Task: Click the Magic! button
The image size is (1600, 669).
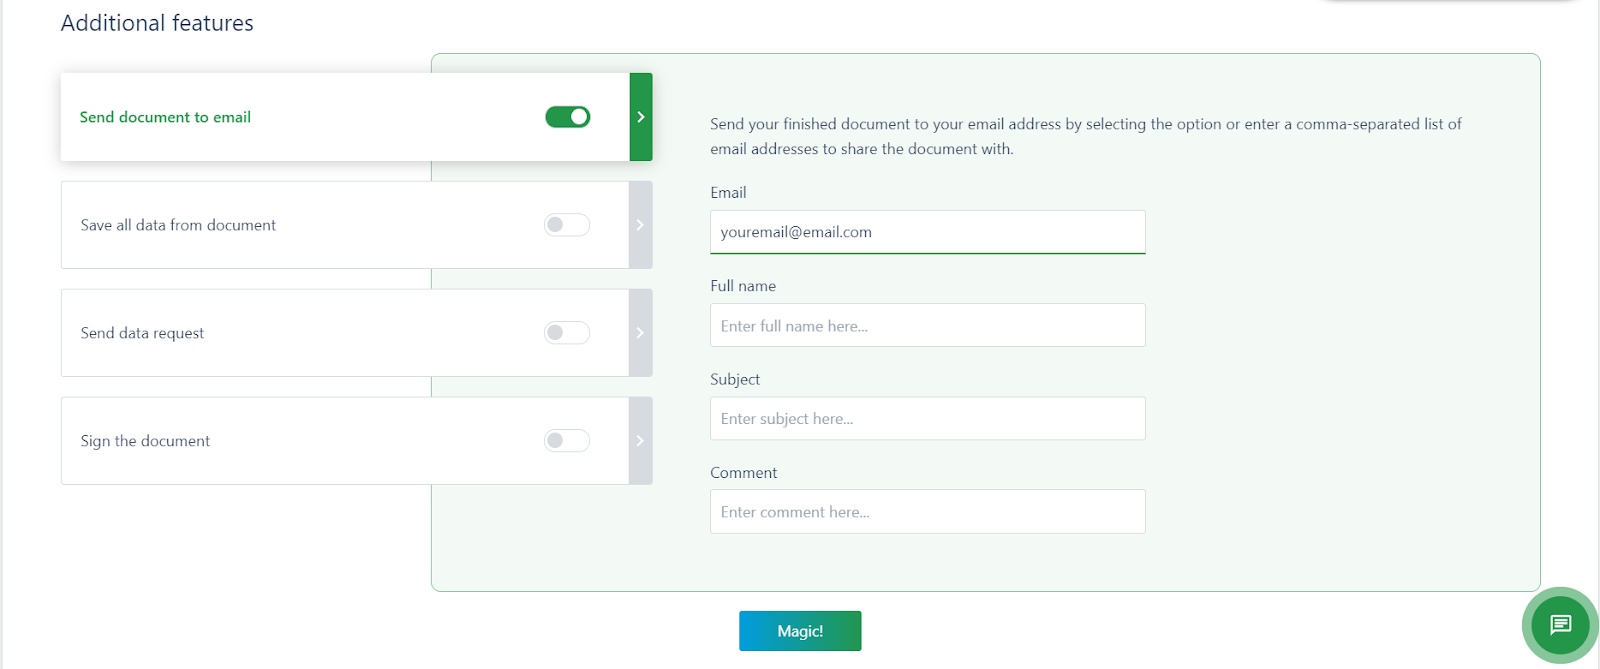Action: 800,631
